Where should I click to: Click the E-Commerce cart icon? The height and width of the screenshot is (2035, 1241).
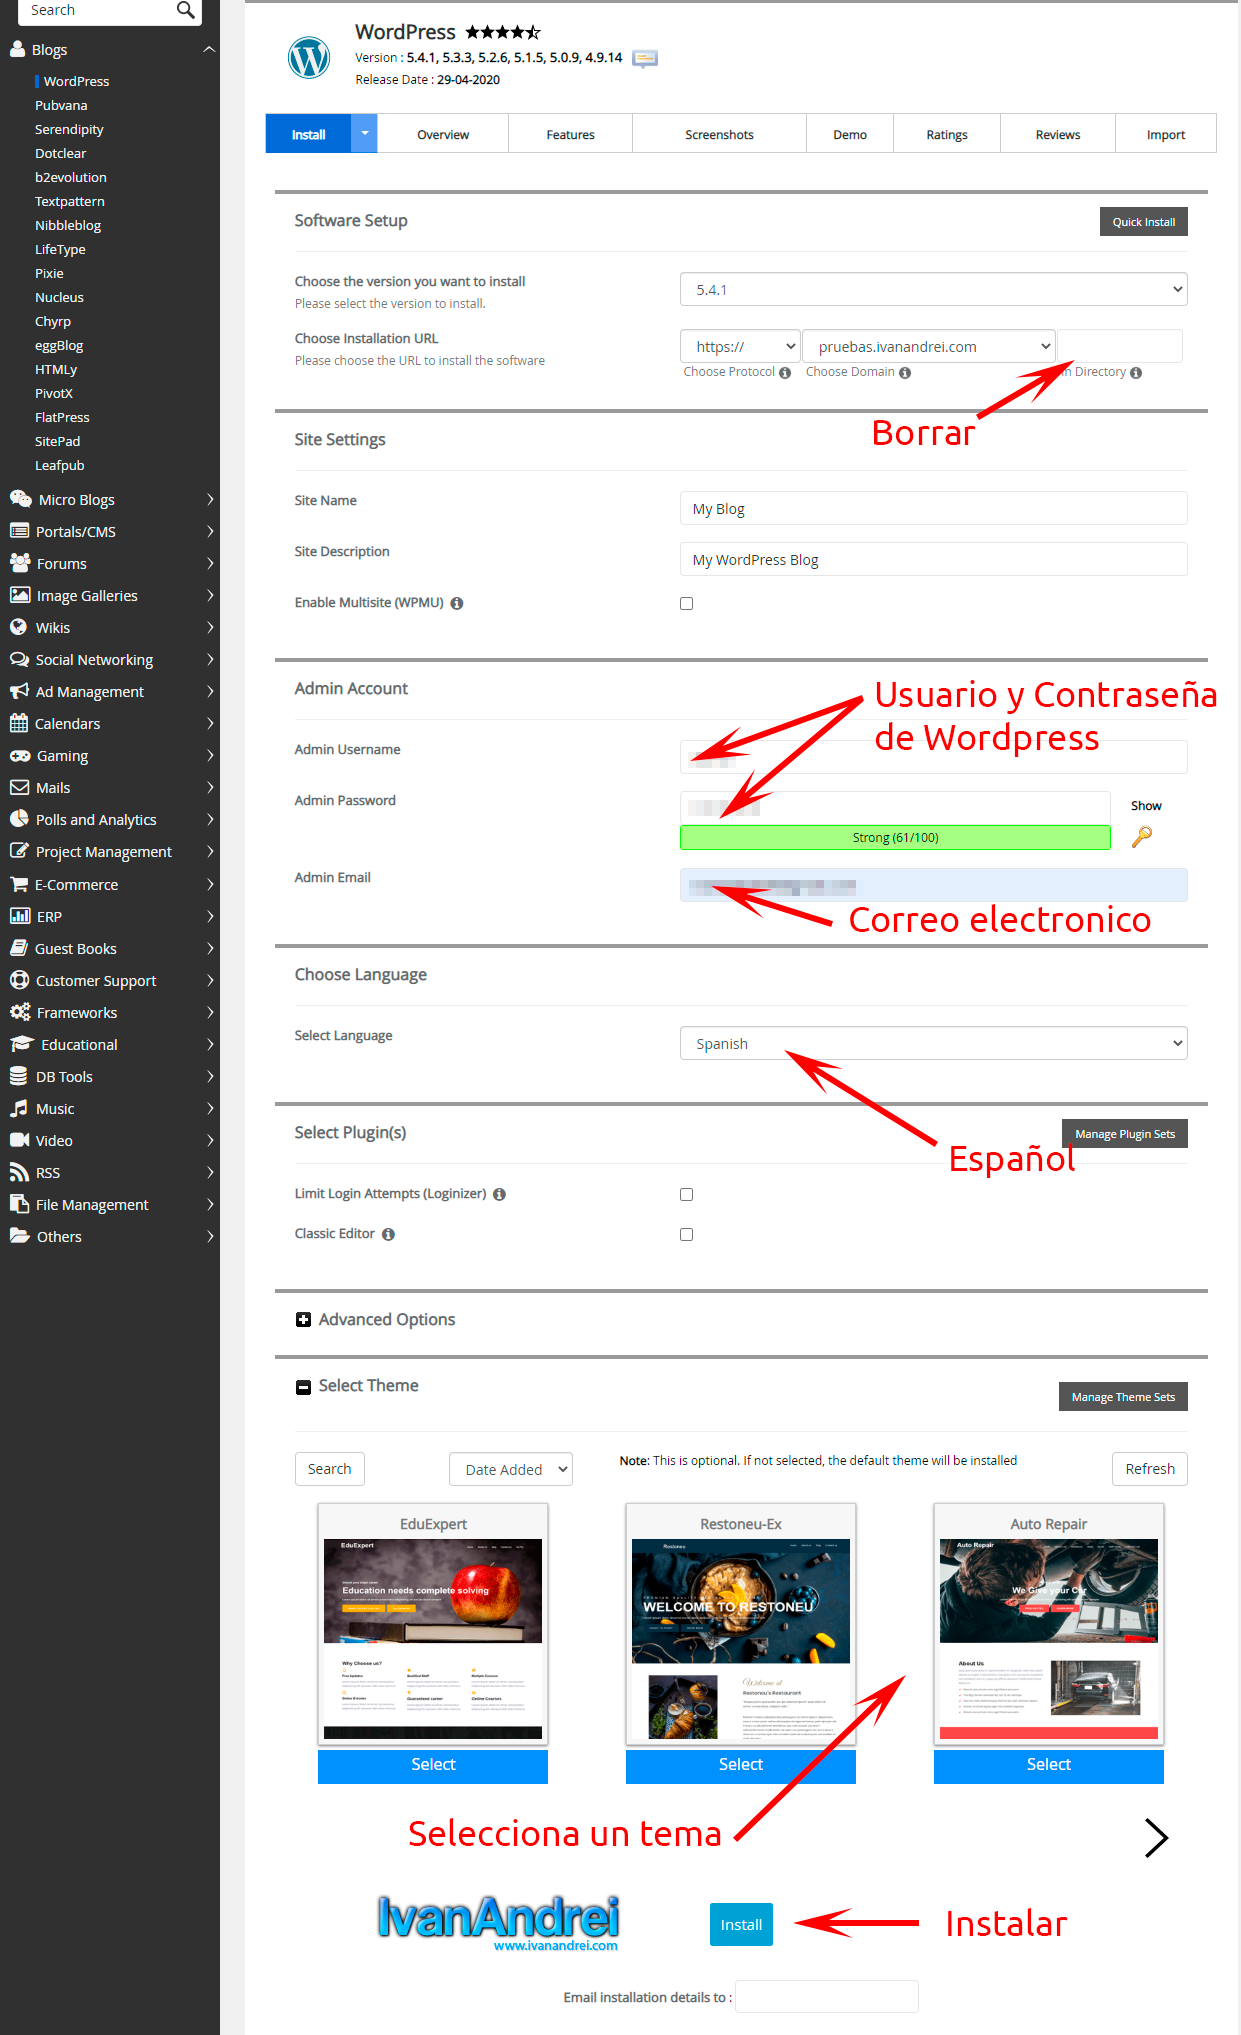click(x=19, y=884)
